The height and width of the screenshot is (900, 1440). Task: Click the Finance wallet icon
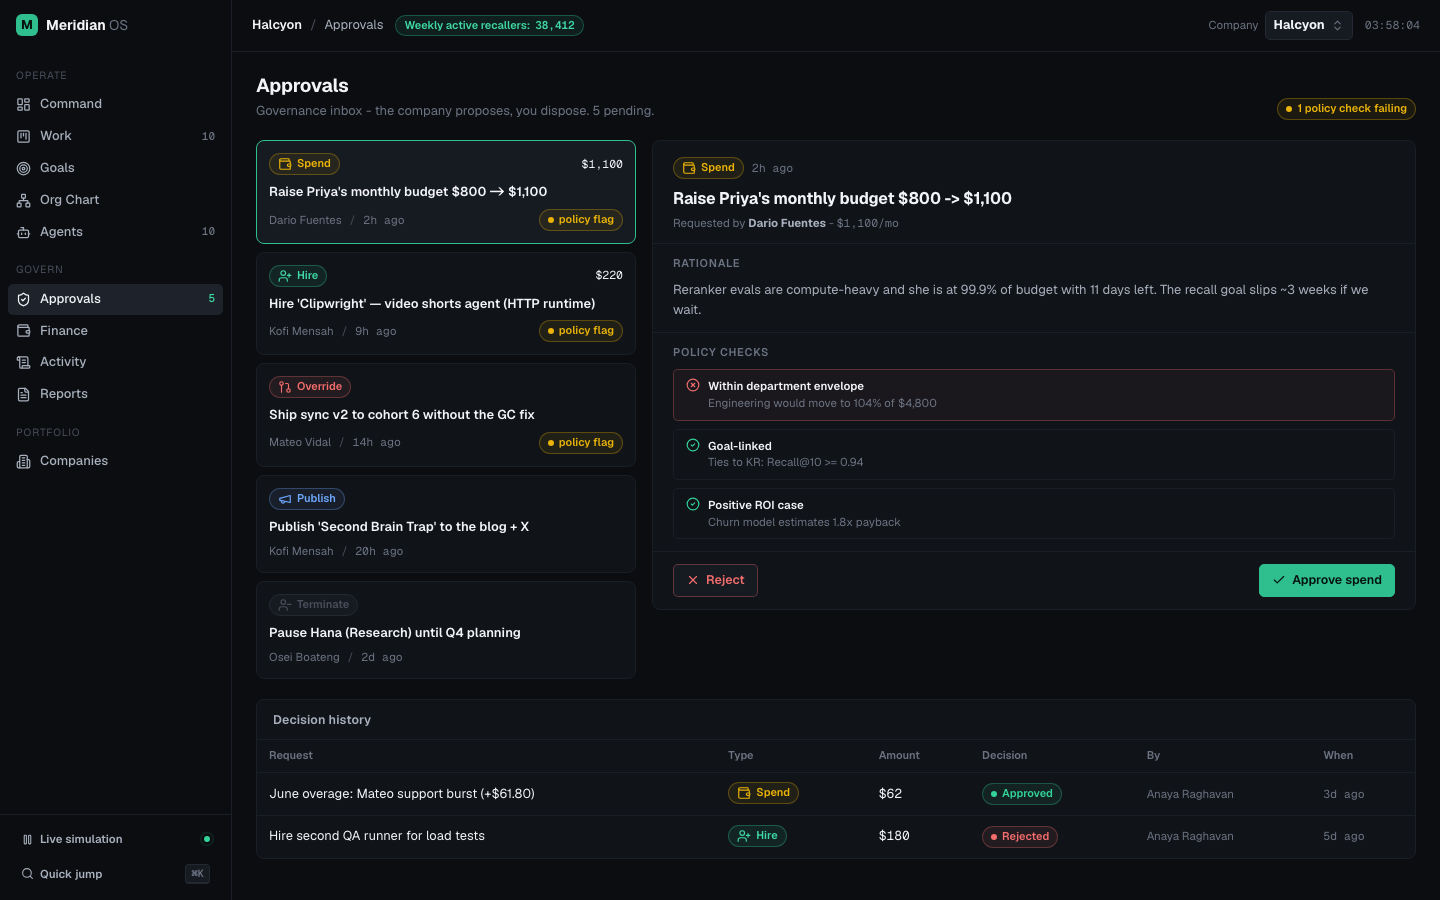(x=23, y=331)
